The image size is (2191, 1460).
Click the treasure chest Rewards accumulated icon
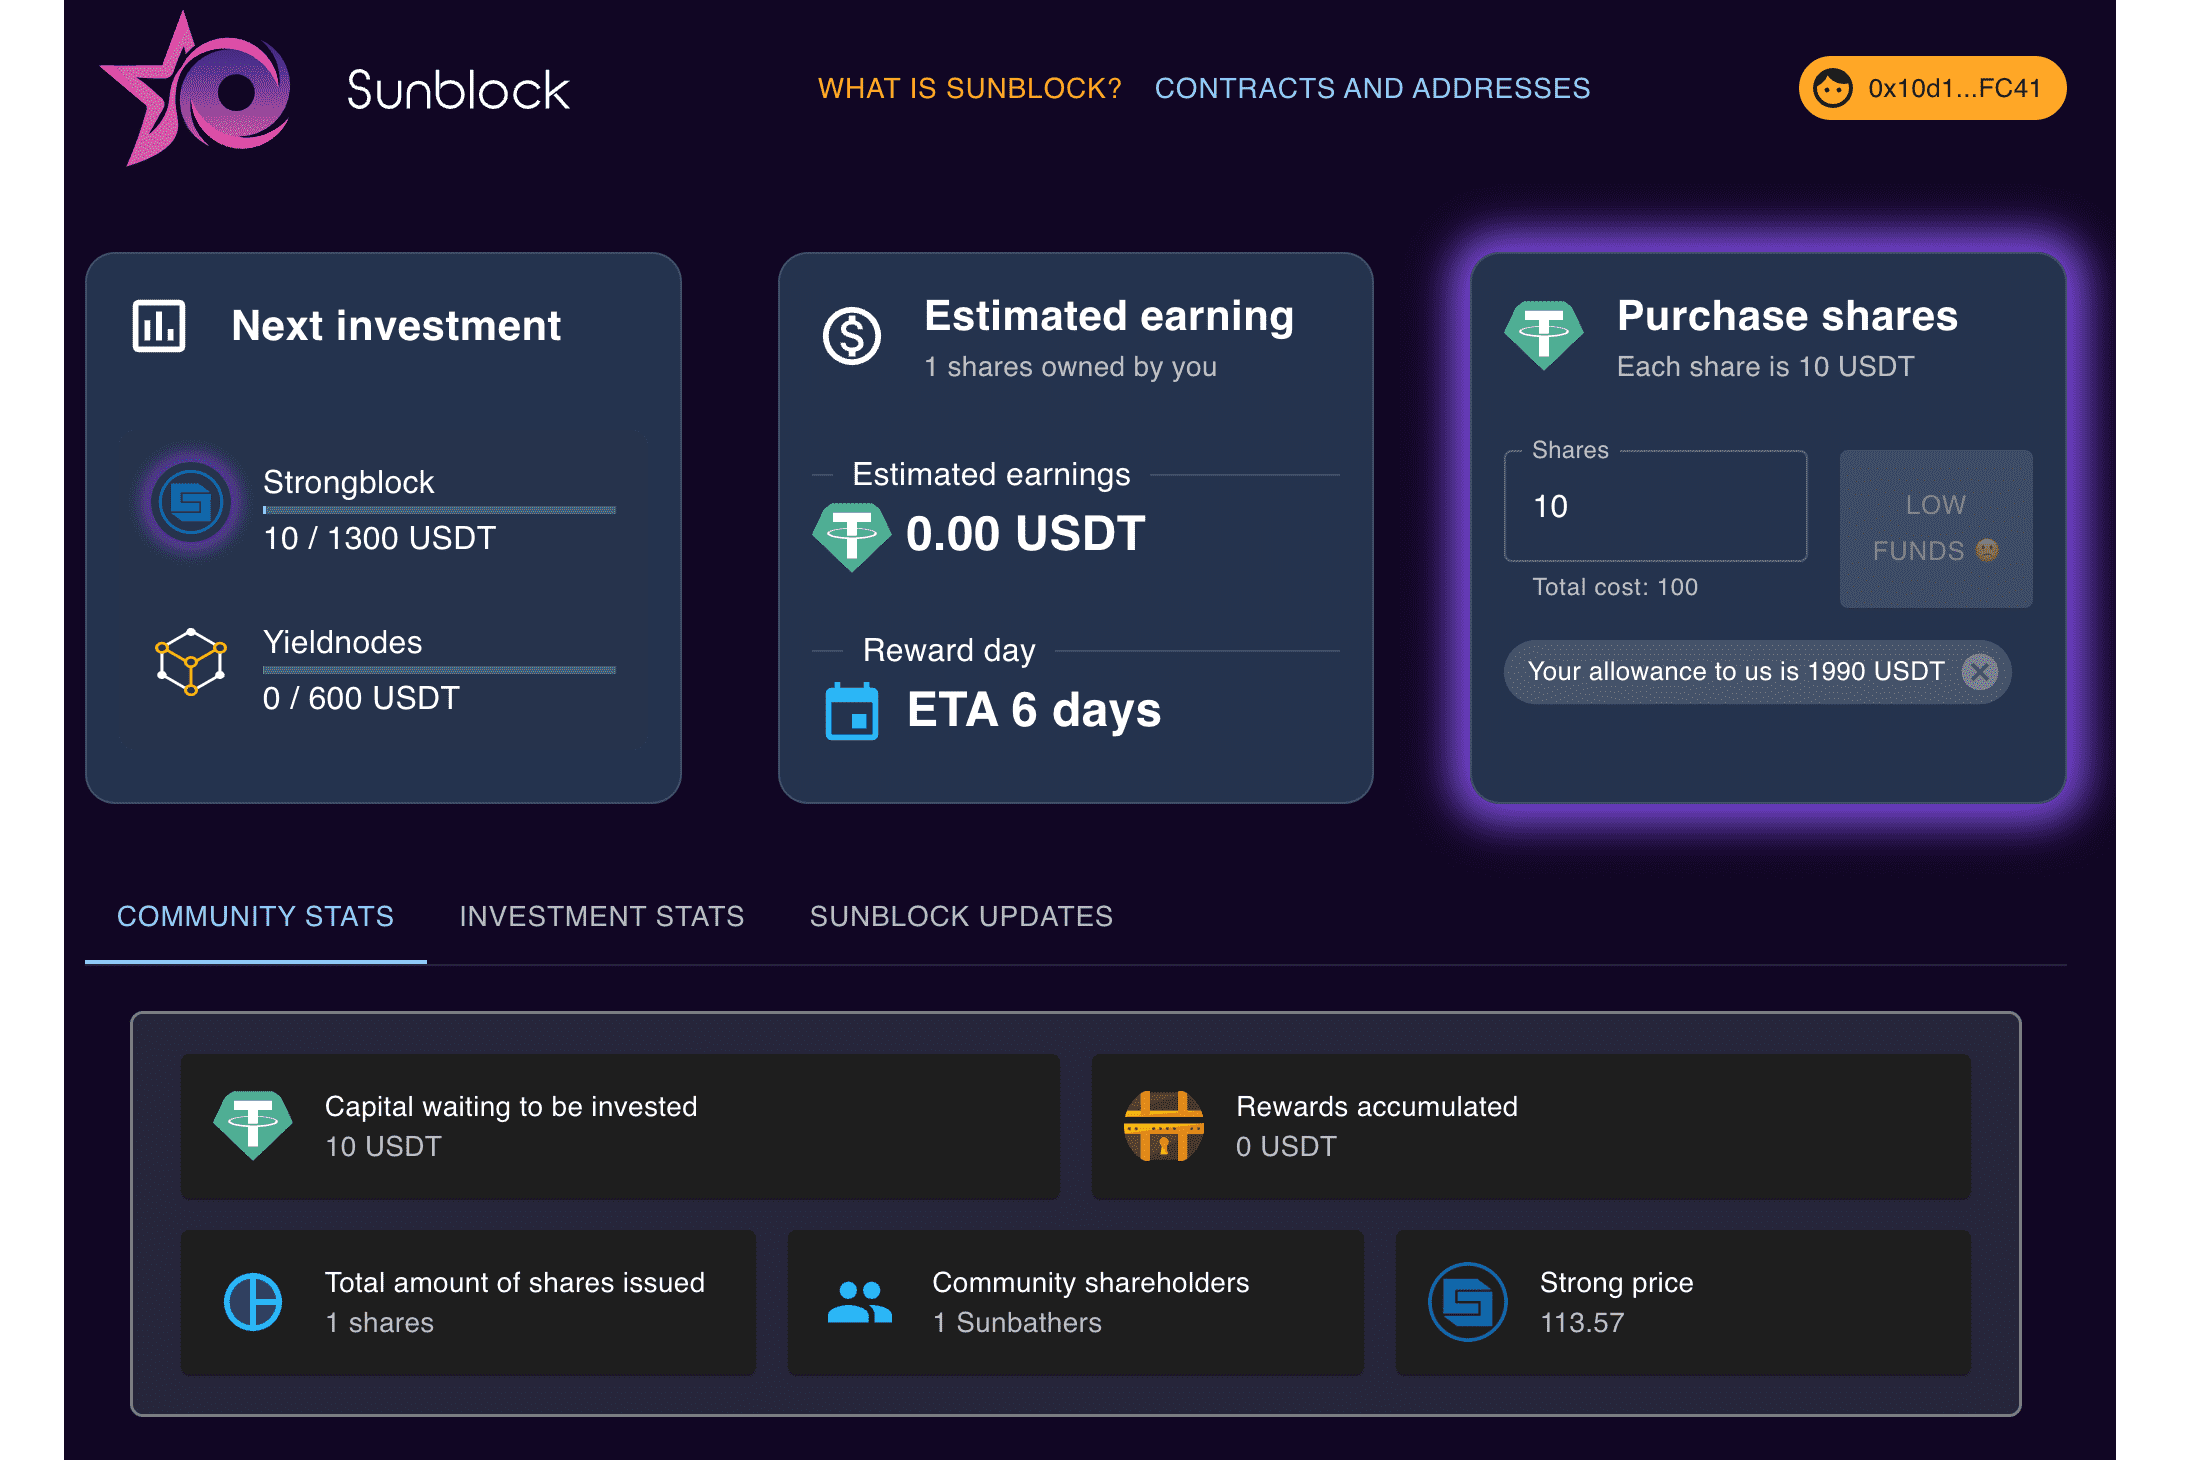(x=1165, y=1127)
